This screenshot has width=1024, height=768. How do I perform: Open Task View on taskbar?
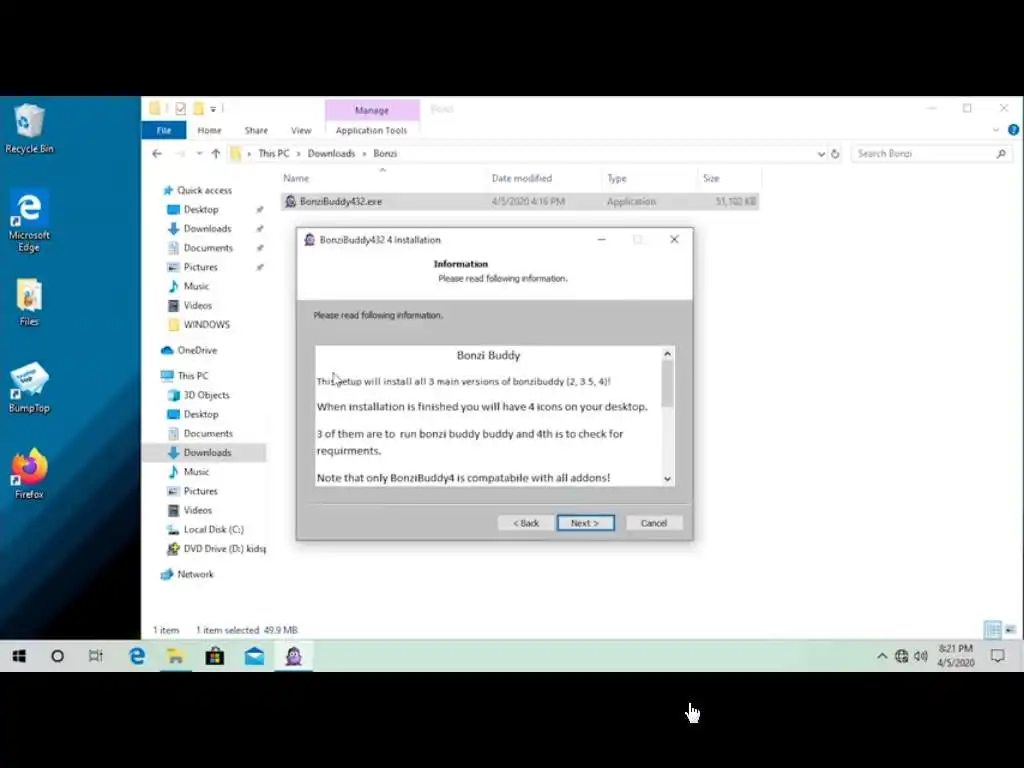pos(95,656)
